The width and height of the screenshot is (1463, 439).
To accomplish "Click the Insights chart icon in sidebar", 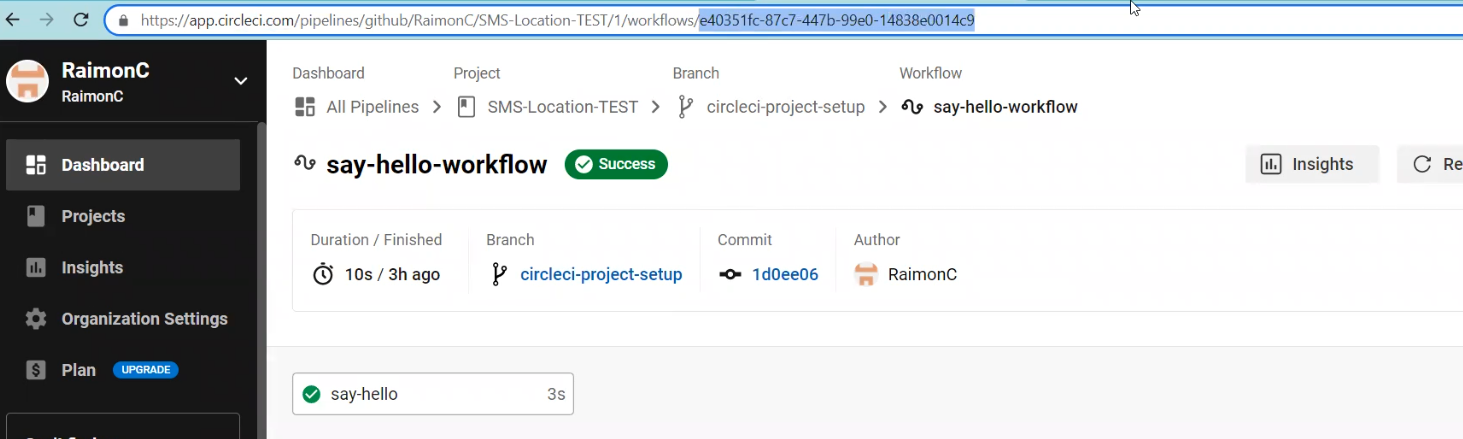I will 36,267.
